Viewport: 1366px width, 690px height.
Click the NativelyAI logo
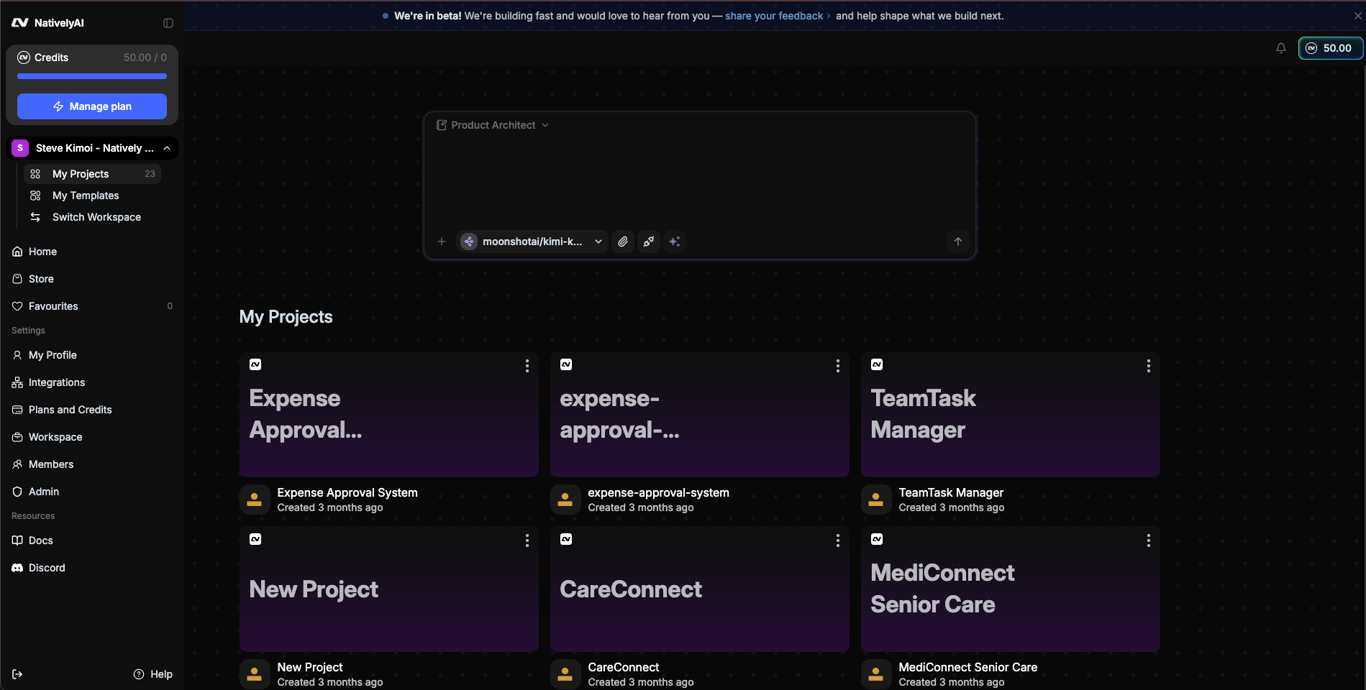pyautogui.click(x=48, y=23)
